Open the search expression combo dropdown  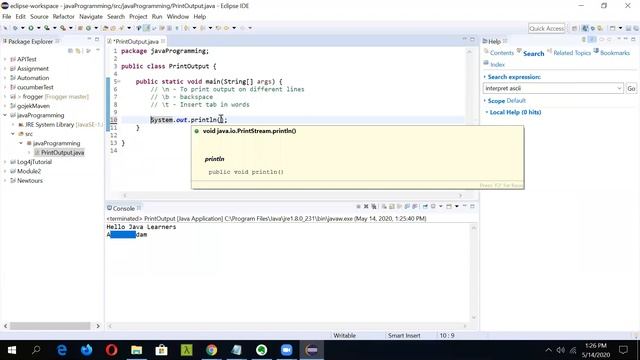click(x=619, y=88)
